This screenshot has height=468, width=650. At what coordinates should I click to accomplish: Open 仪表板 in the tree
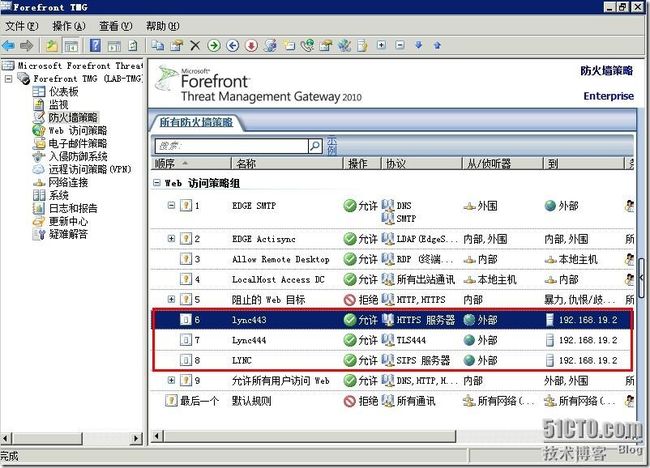point(63,92)
